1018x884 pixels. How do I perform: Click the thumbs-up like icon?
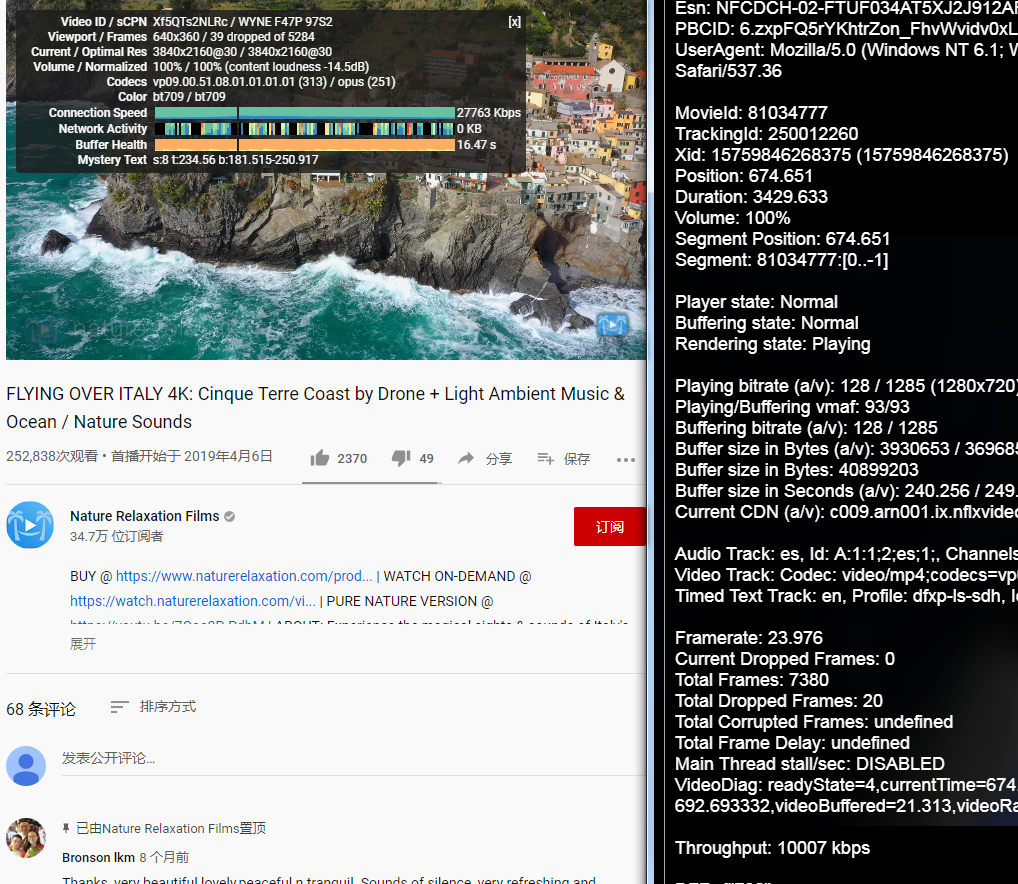(320, 458)
